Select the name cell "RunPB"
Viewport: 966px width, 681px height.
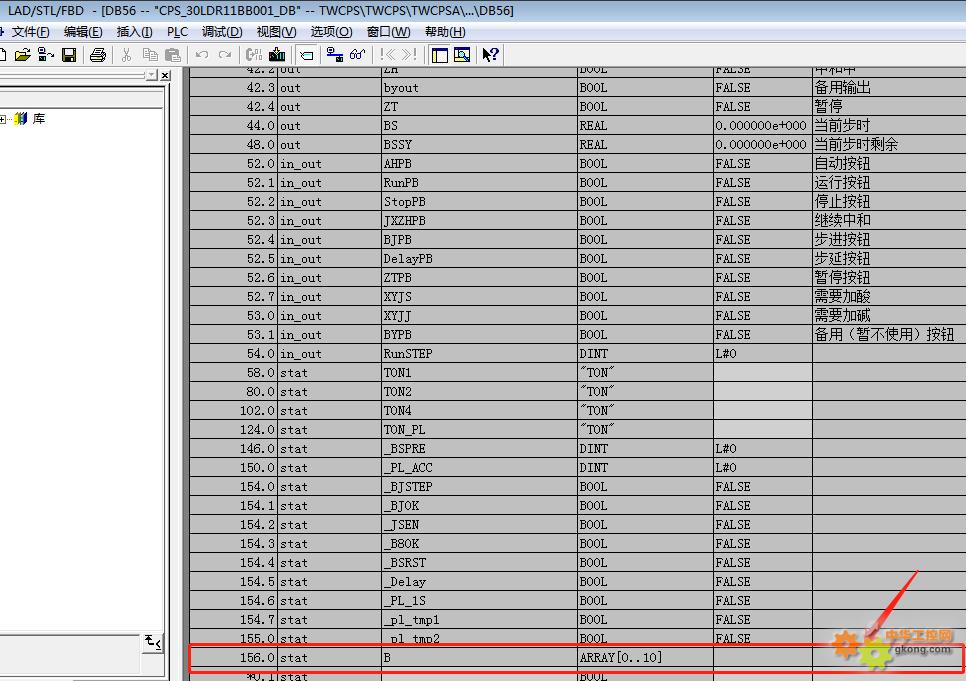479,183
